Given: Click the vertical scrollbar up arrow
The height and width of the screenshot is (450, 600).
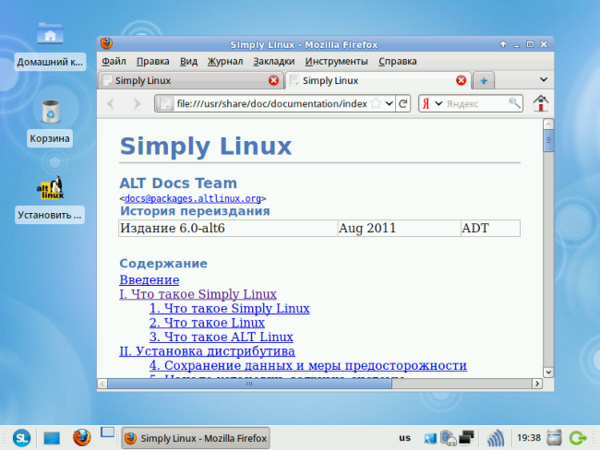Looking at the screenshot, I should coord(548,124).
